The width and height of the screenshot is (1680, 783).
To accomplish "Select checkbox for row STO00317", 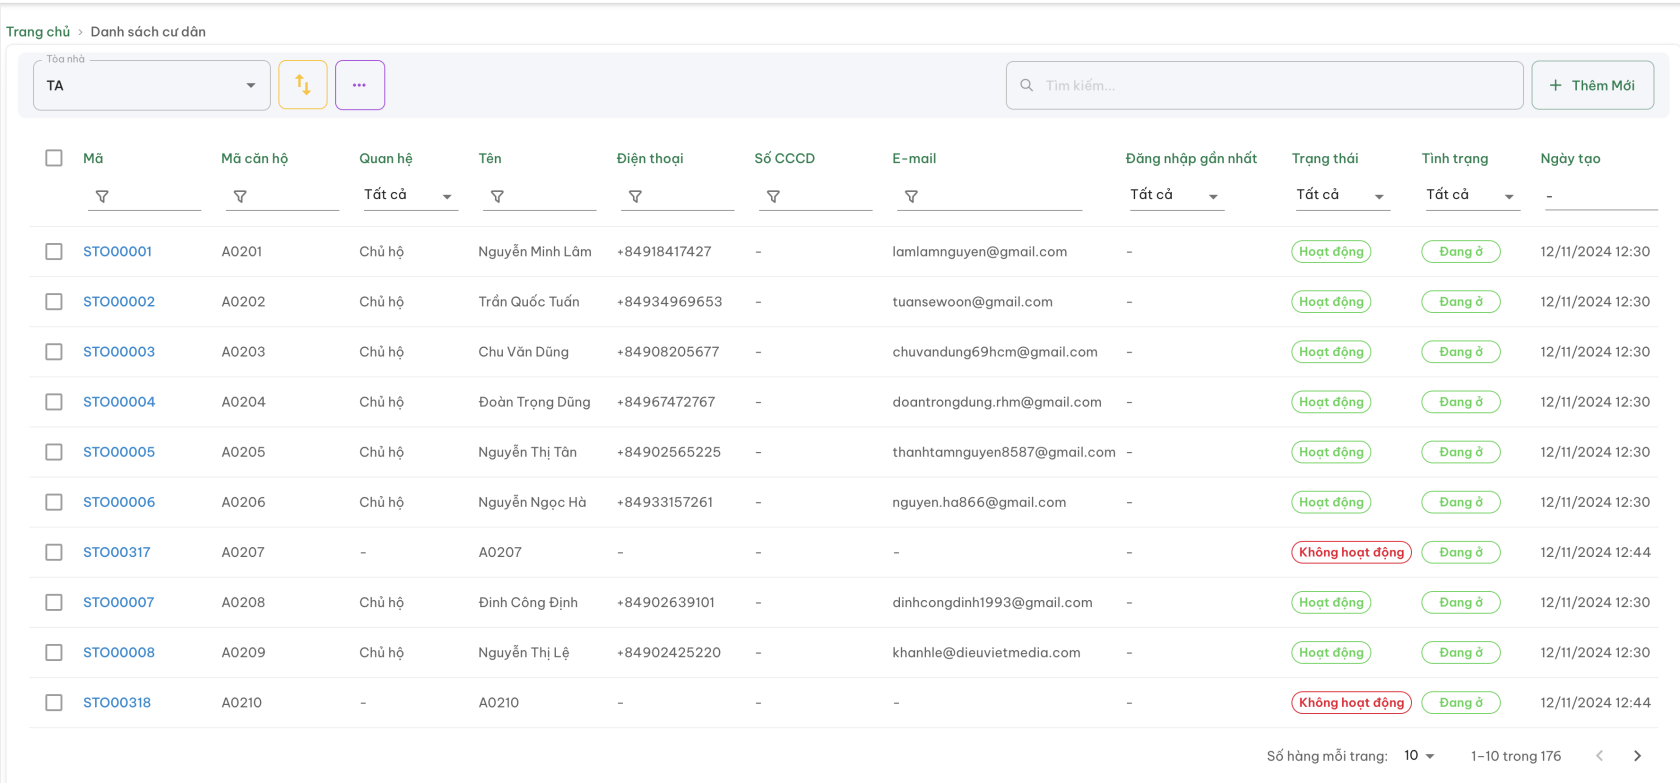I will tap(54, 552).
